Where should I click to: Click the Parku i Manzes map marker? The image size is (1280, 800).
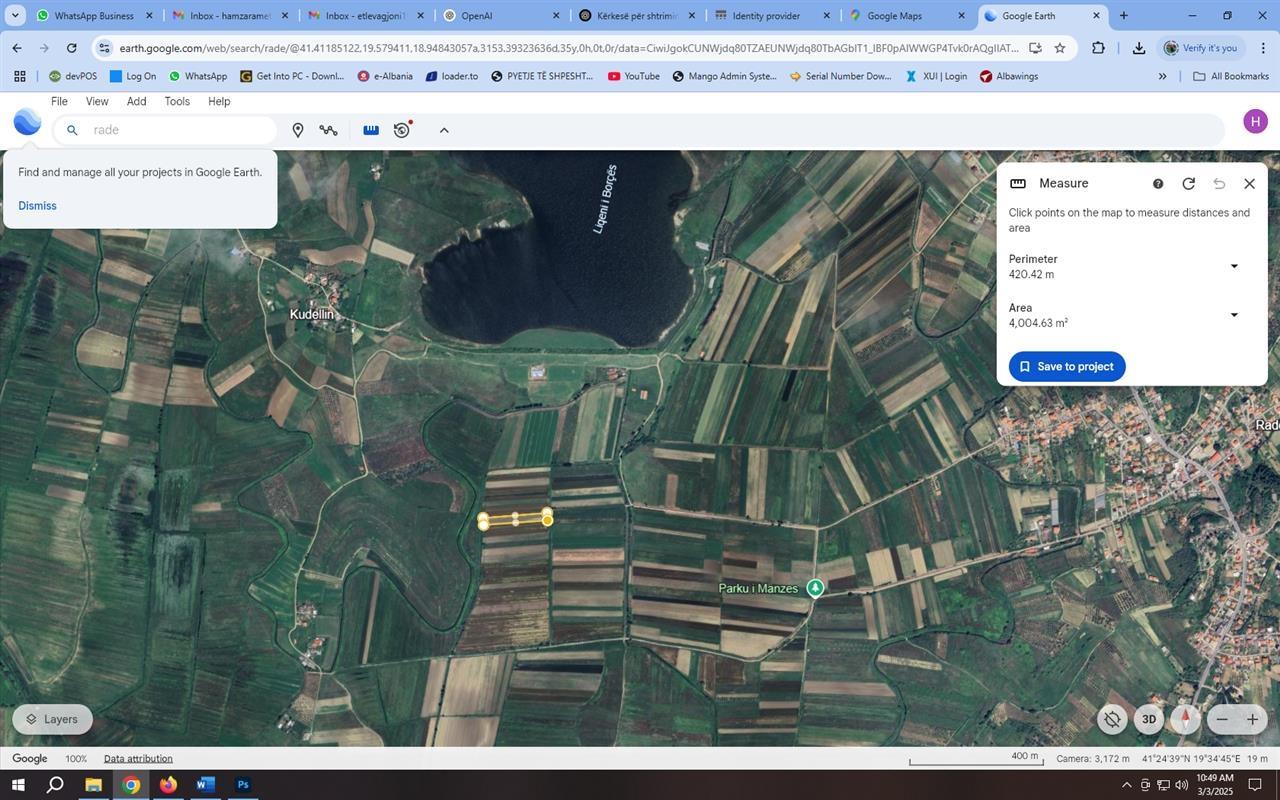tap(815, 588)
